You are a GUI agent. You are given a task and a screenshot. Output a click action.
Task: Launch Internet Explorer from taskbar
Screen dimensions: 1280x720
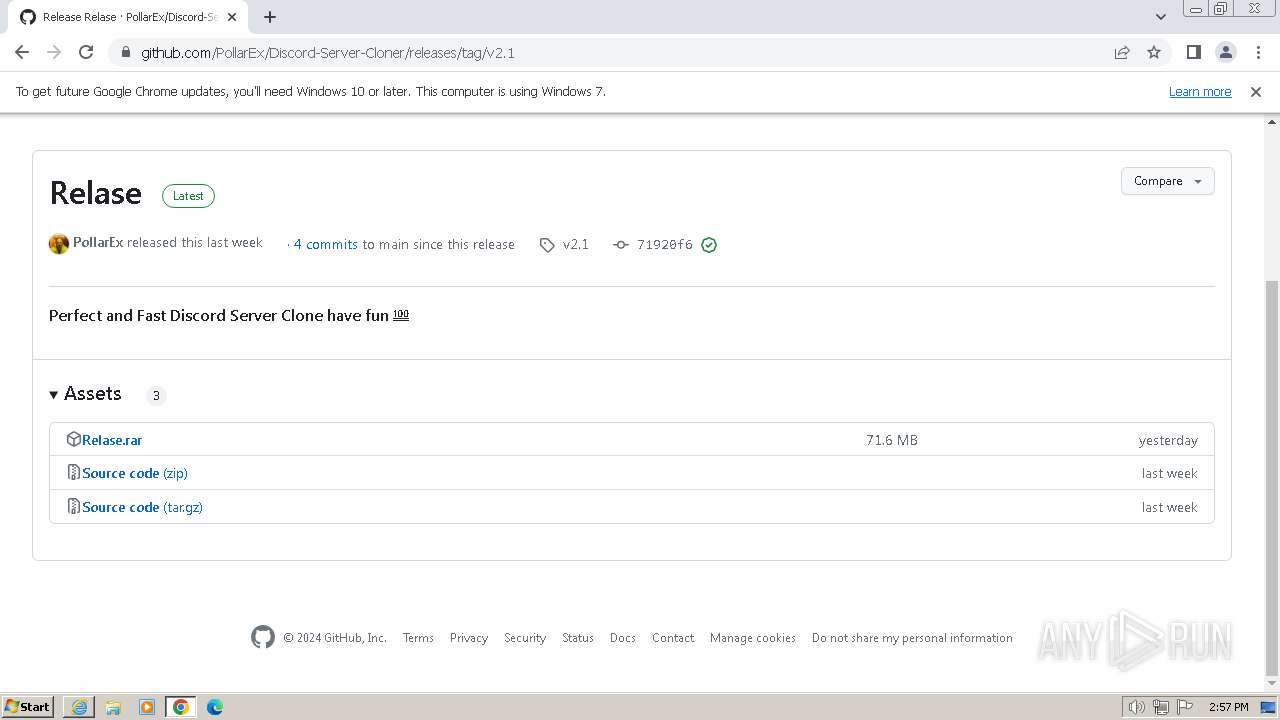click(79, 707)
